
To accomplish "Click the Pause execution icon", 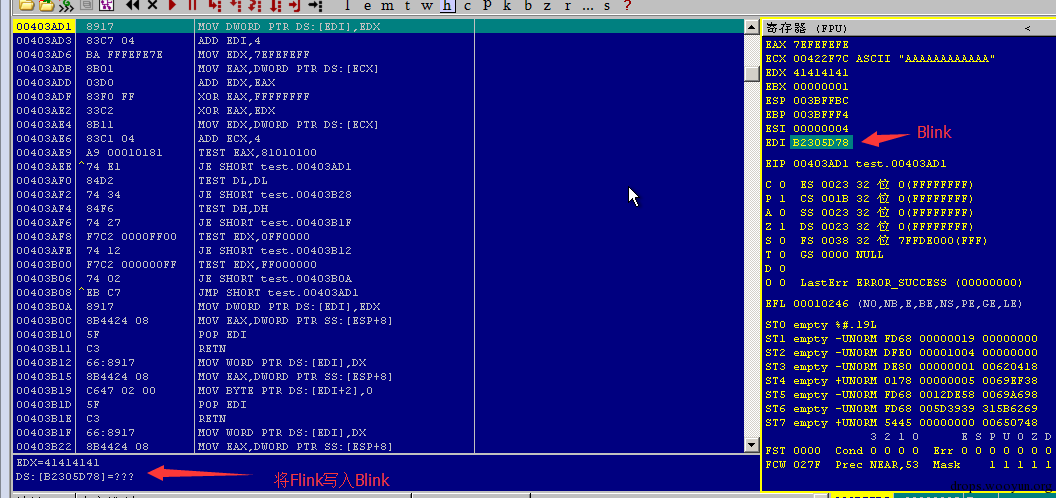I will (192, 5).
